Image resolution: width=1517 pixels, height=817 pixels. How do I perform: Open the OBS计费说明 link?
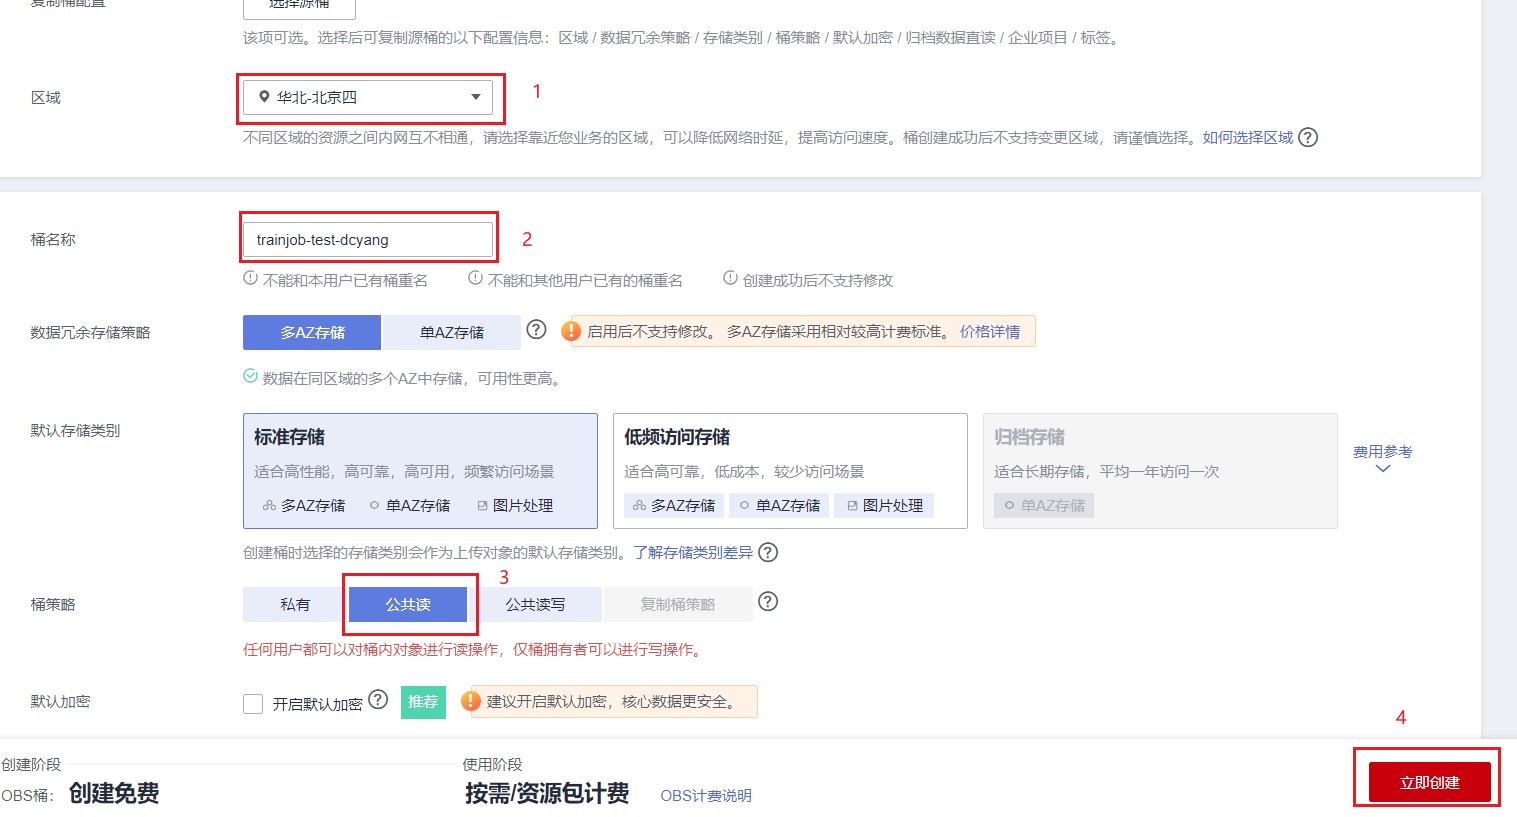[x=706, y=795]
